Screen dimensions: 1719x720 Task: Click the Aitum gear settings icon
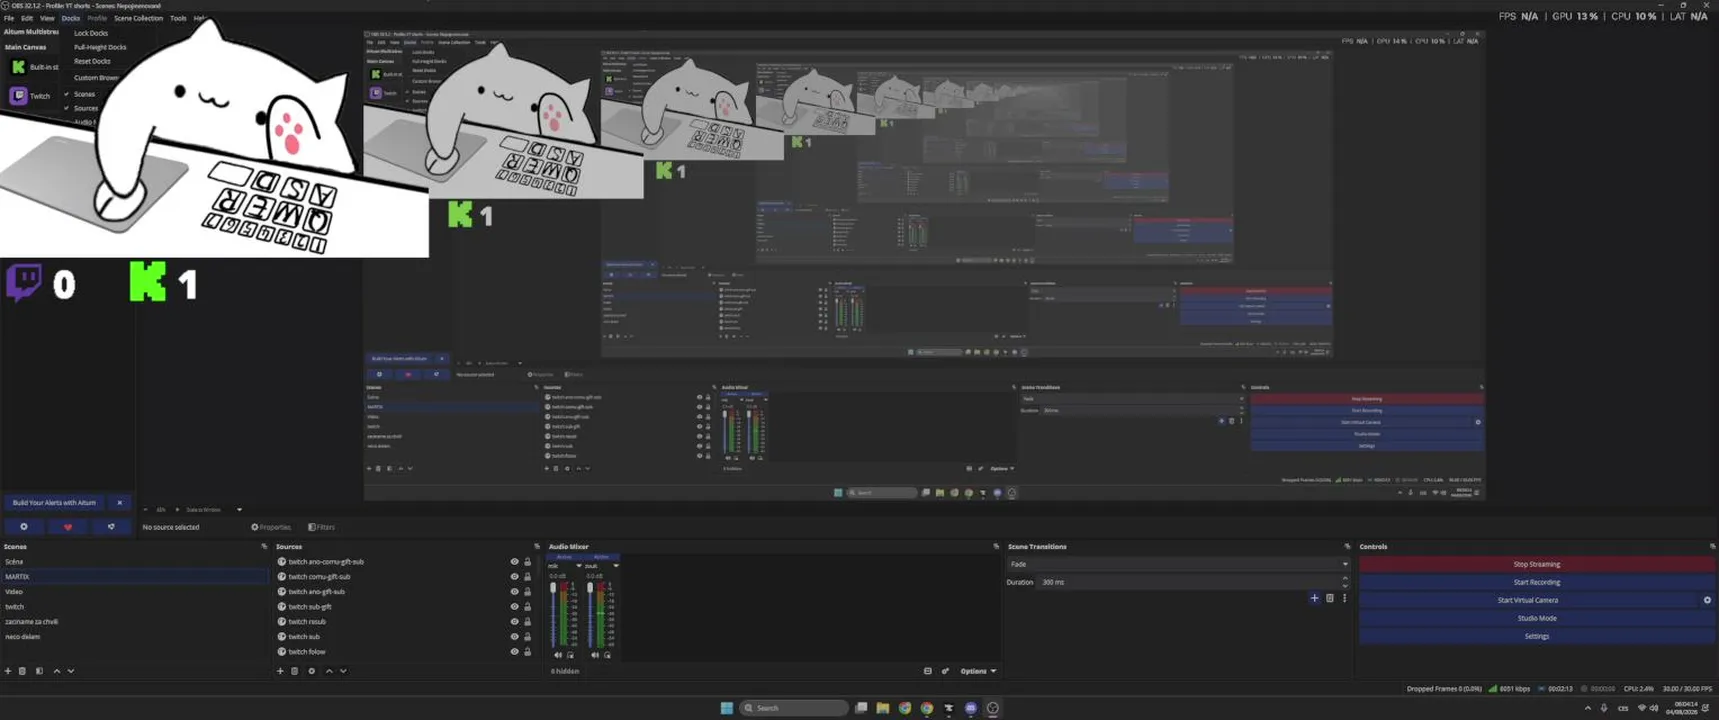(x=24, y=527)
